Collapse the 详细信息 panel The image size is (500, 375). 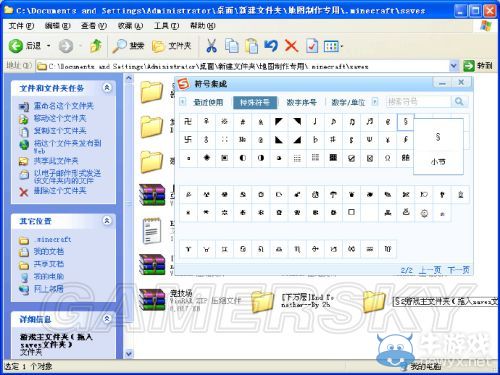click(x=107, y=319)
